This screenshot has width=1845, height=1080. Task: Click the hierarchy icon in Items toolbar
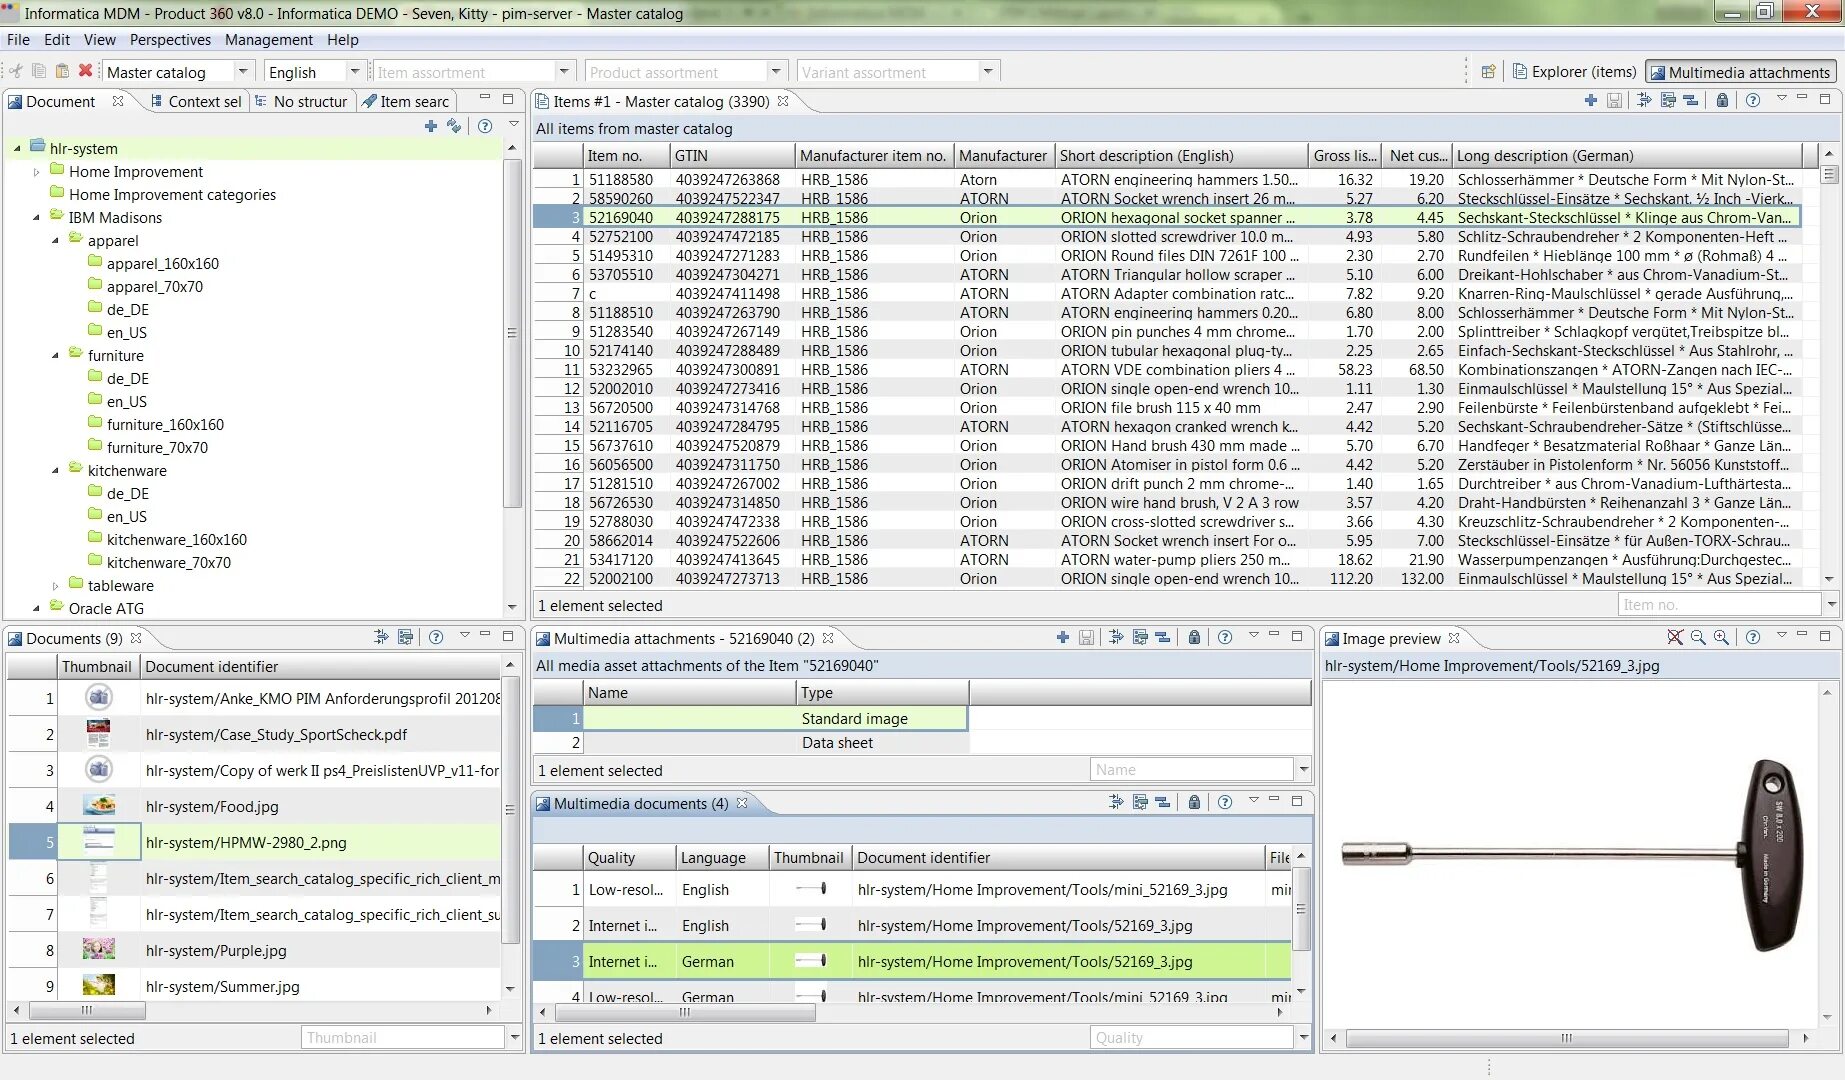(1690, 100)
